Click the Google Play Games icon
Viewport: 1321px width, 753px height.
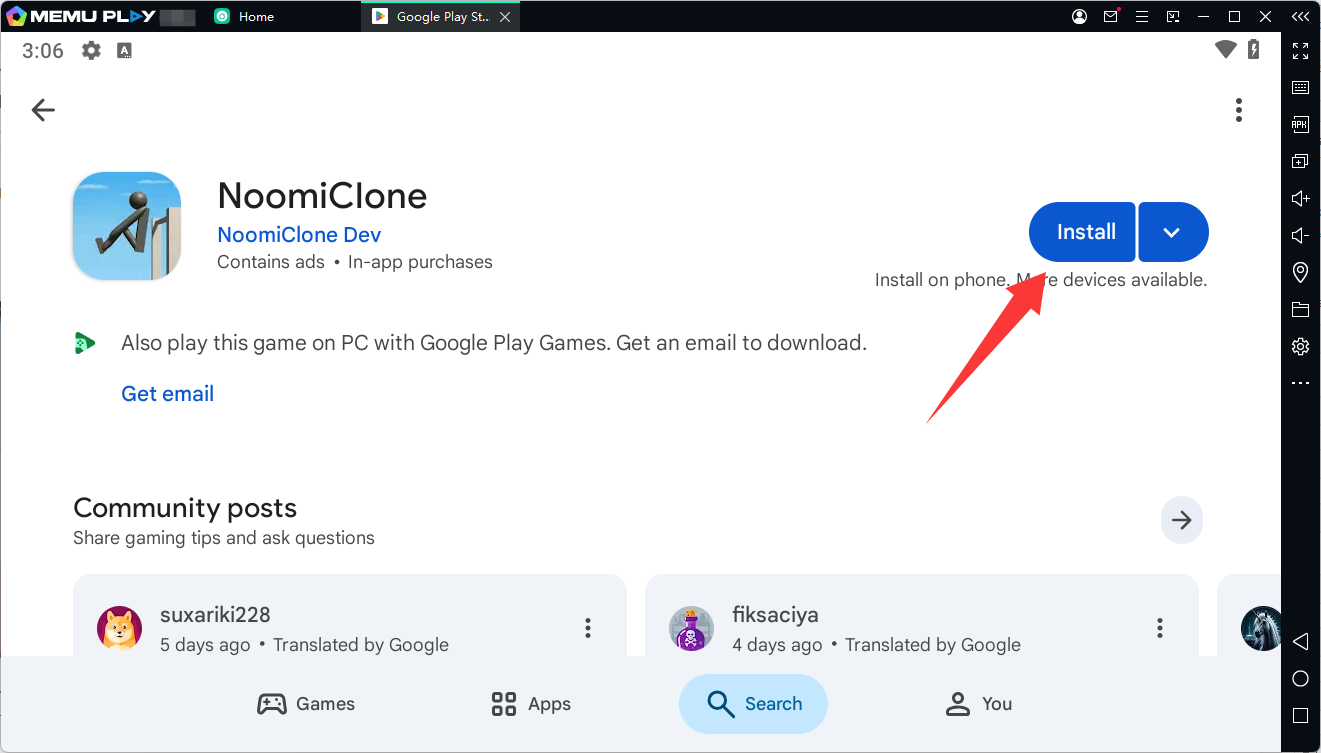(x=85, y=343)
